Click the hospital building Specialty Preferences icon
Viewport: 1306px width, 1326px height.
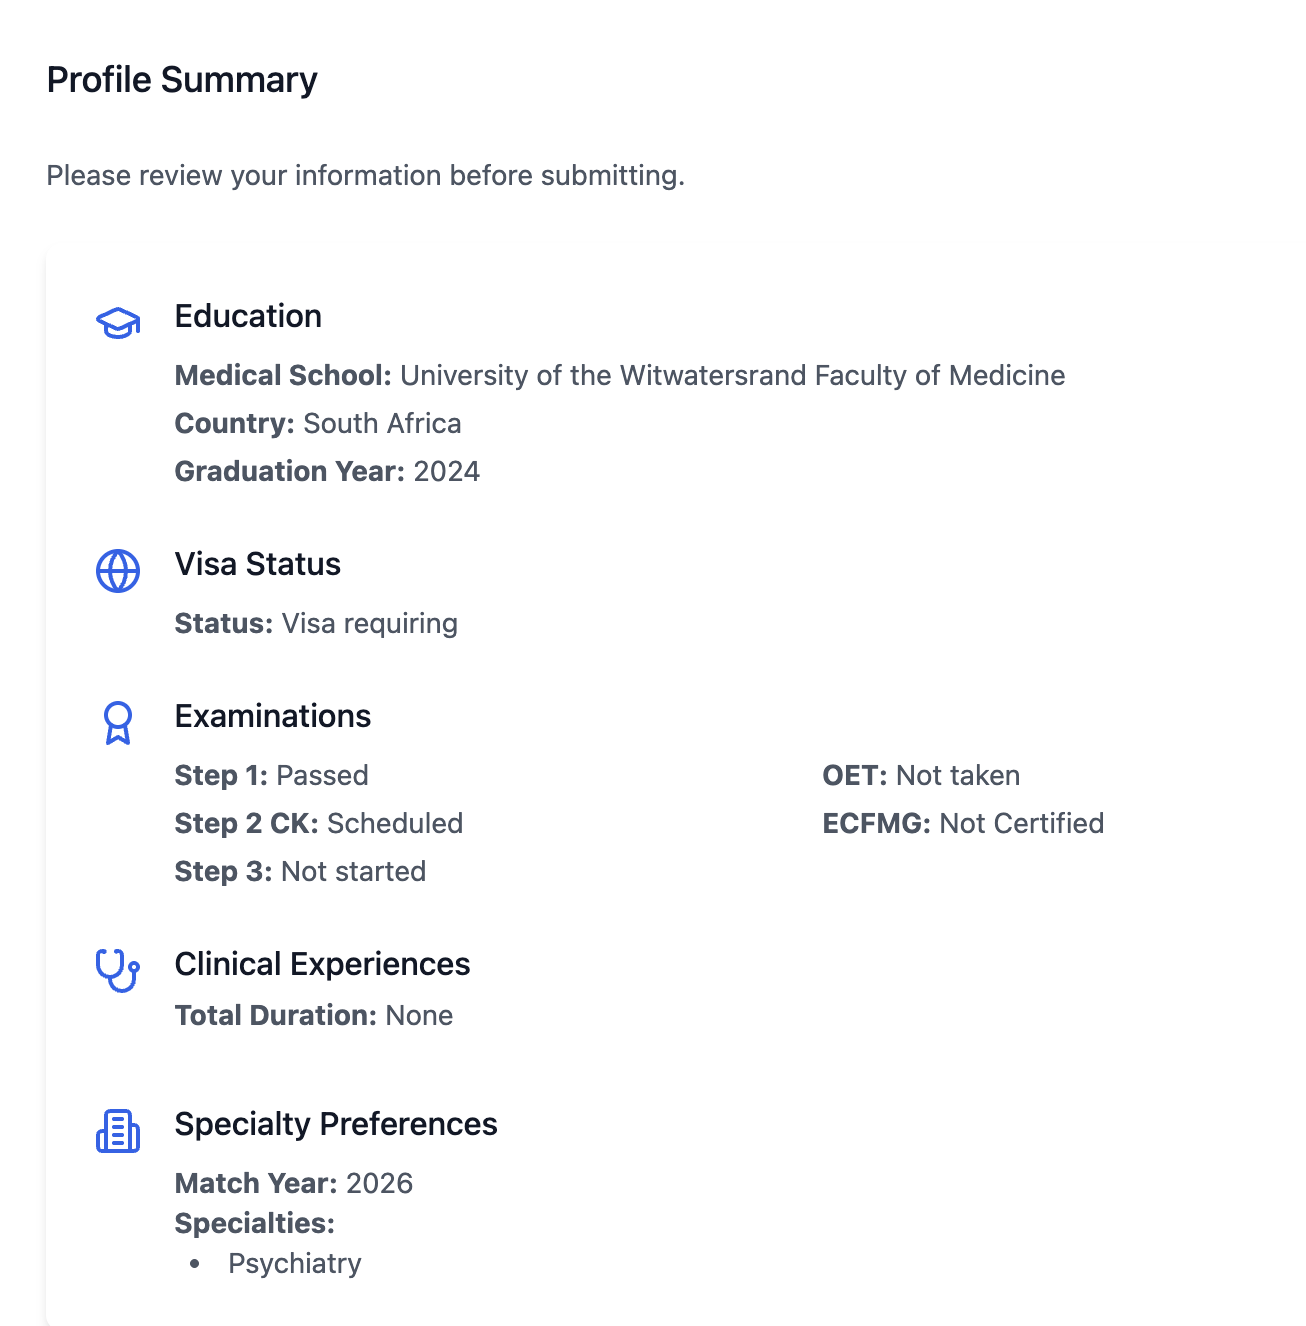117,1132
